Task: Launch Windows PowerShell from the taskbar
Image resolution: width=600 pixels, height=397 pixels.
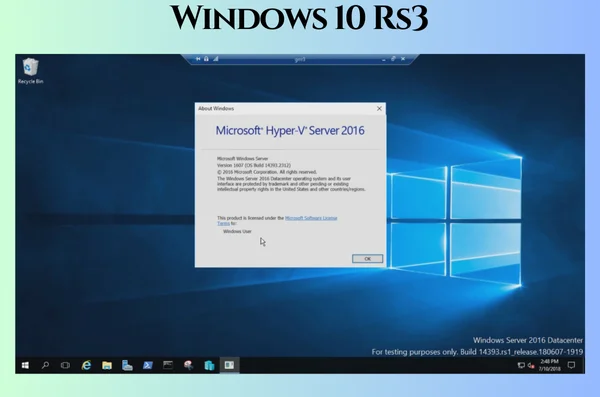Action: (x=148, y=365)
